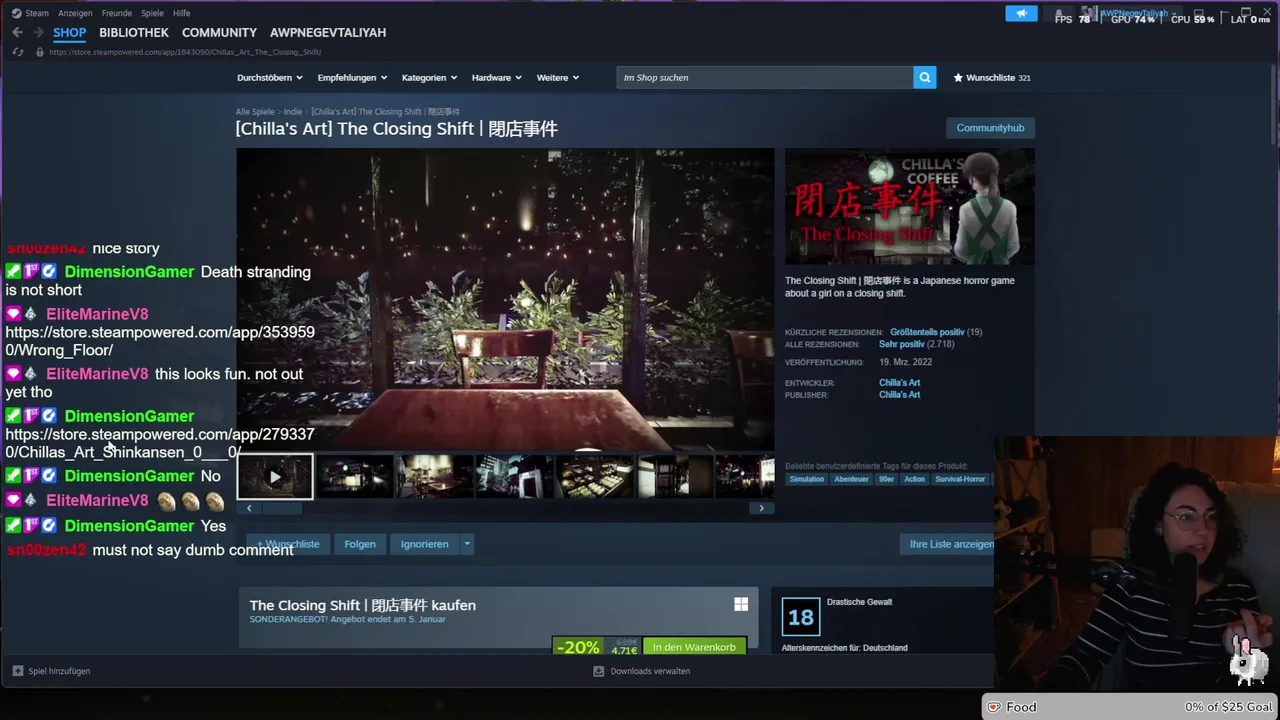1280x720 pixels.
Task: Click the -20% discount badge
Action: [x=578, y=647]
